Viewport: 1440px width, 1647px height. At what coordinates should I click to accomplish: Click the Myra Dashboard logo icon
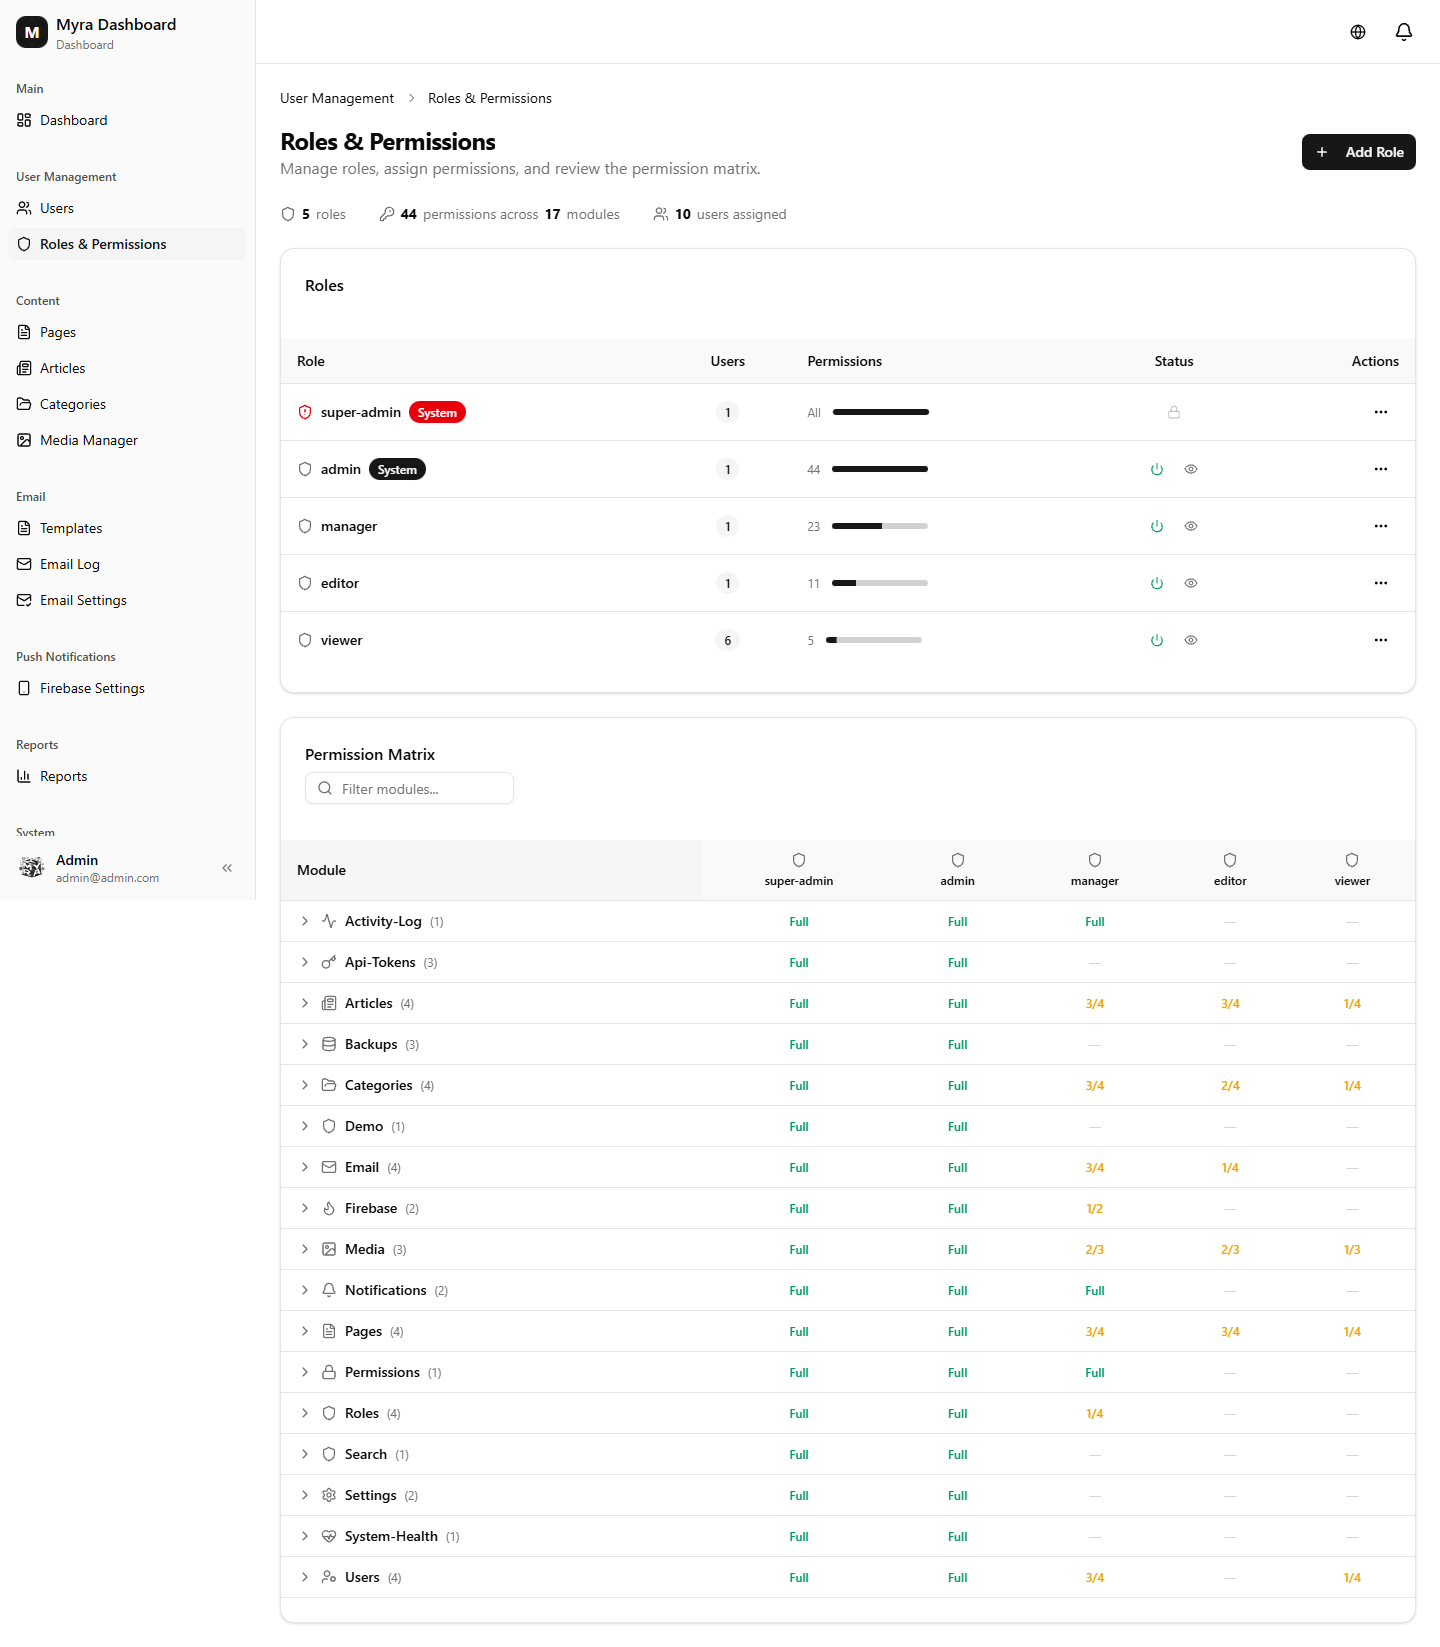(32, 32)
